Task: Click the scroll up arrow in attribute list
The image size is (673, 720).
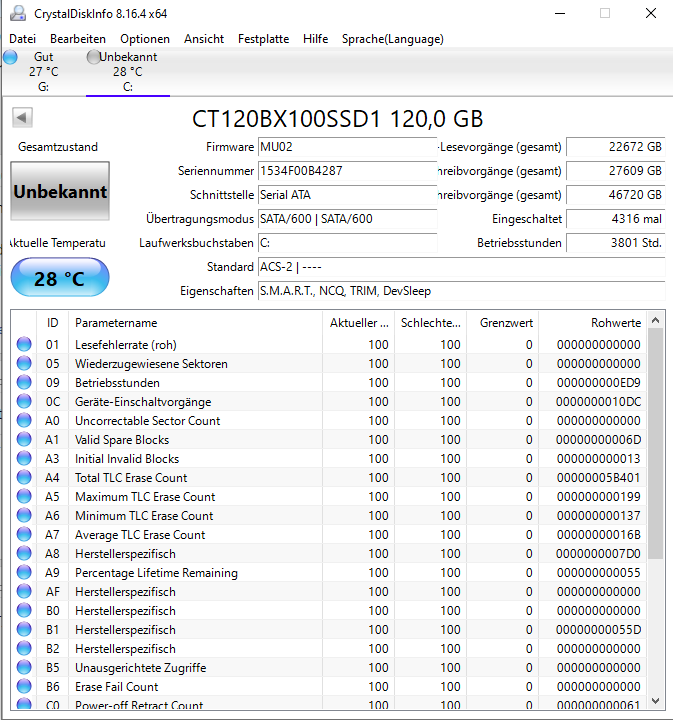Action: [x=656, y=321]
